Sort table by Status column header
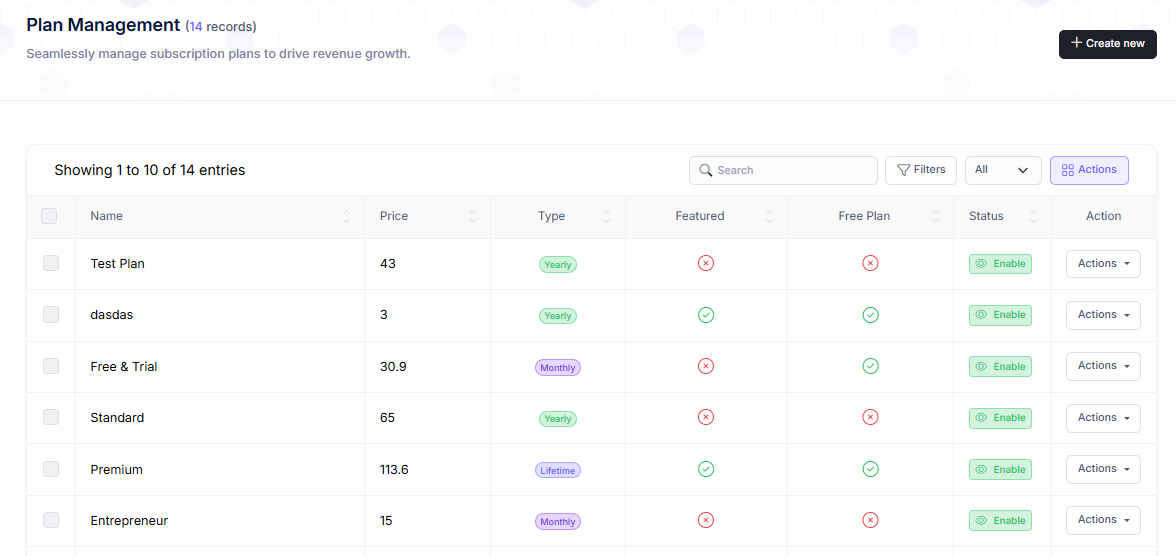This screenshot has height=556, width=1176. 986,216
